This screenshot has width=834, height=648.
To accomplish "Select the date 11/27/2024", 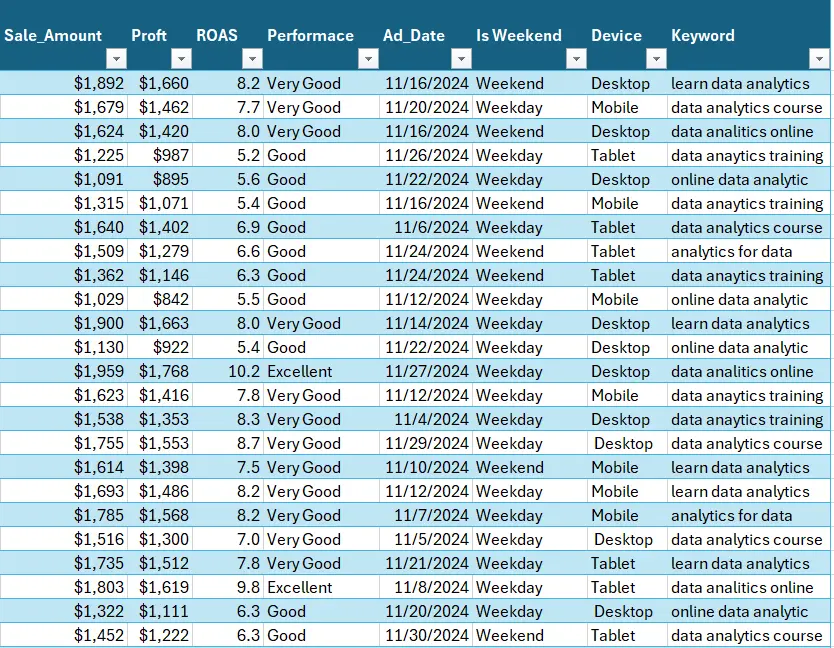I will 427,371.
